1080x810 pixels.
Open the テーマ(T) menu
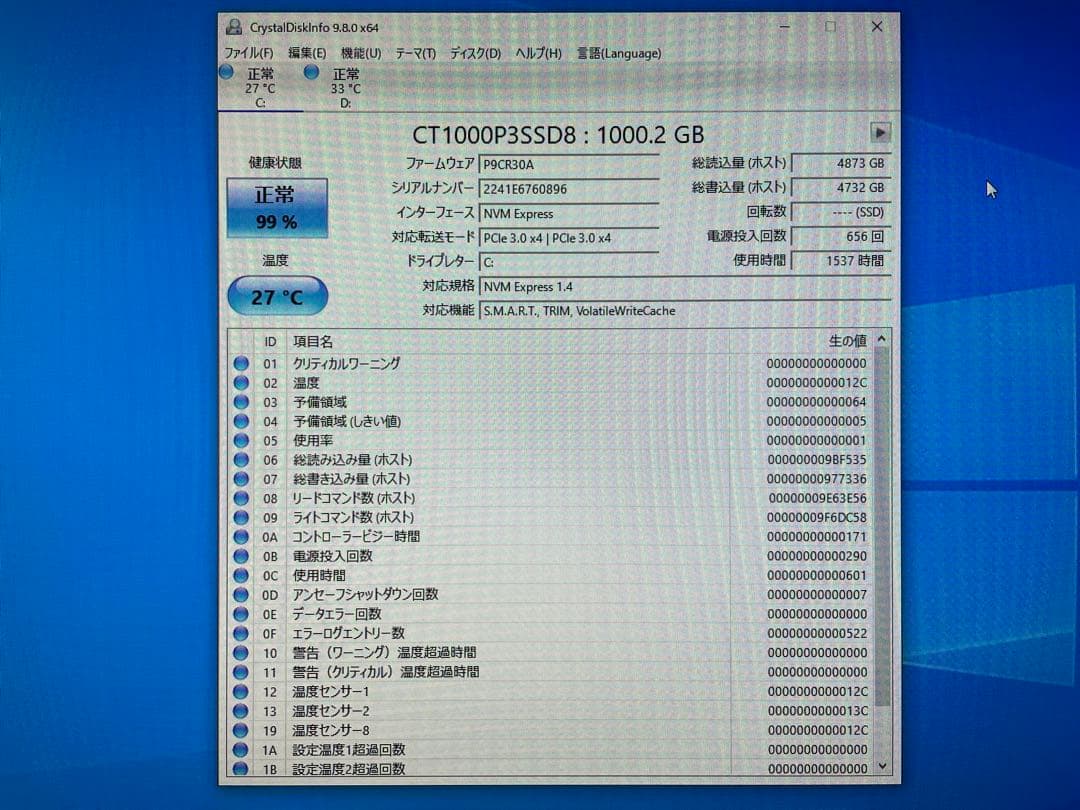[x=415, y=53]
